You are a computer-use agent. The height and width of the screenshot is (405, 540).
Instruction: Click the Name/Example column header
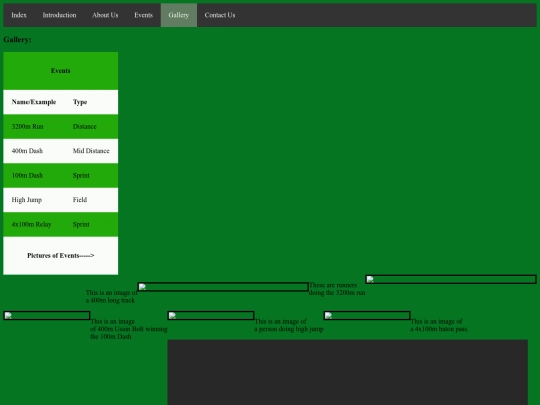pyautogui.click(x=34, y=102)
